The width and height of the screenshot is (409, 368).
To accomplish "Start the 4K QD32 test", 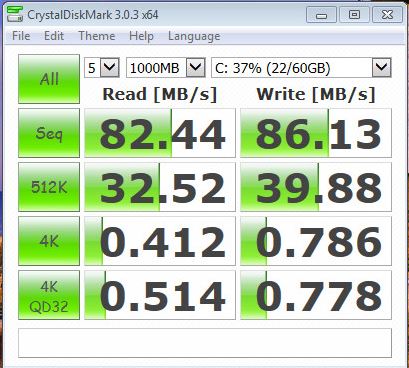I will (x=49, y=295).
